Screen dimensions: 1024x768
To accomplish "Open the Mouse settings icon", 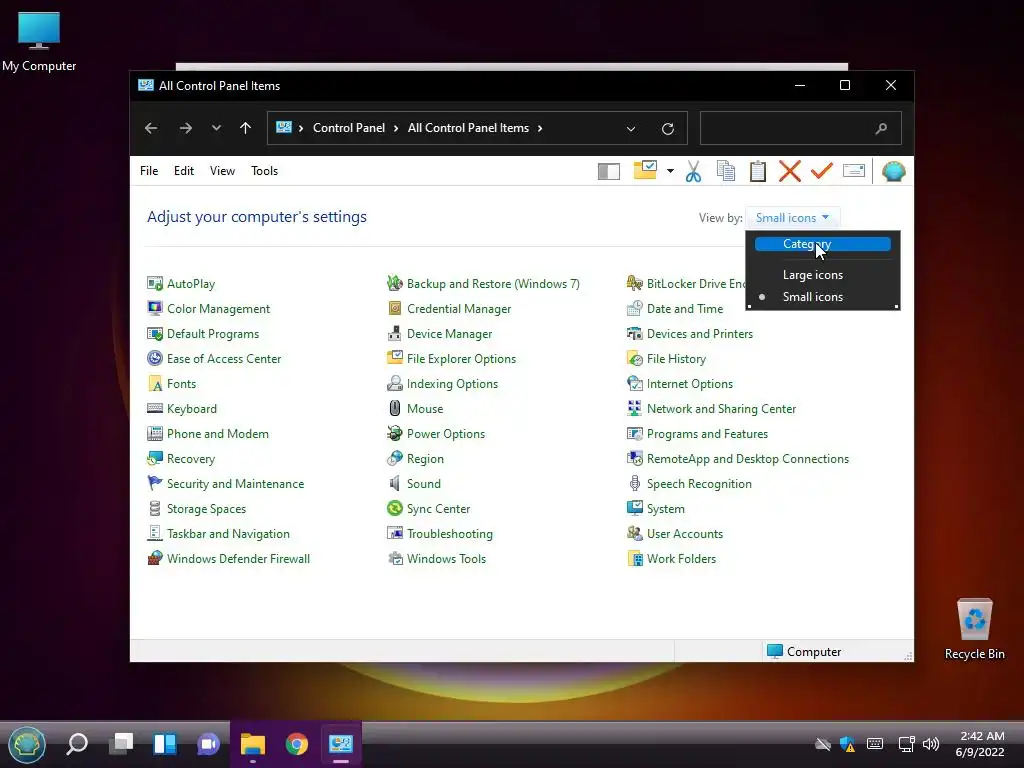I will point(394,409).
